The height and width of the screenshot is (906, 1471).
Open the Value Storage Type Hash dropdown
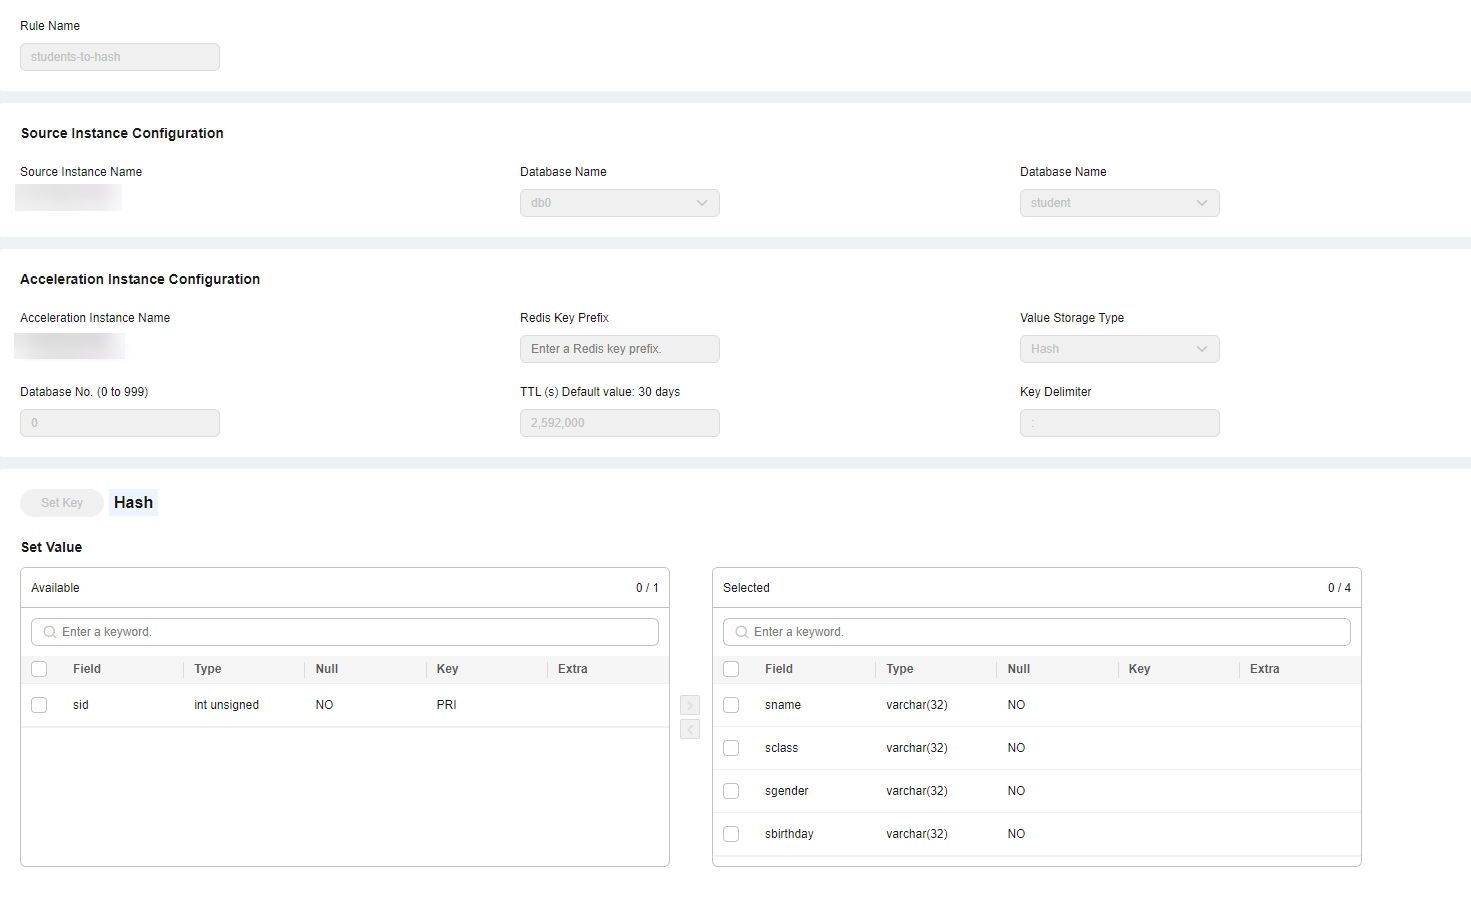[x=1119, y=349]
